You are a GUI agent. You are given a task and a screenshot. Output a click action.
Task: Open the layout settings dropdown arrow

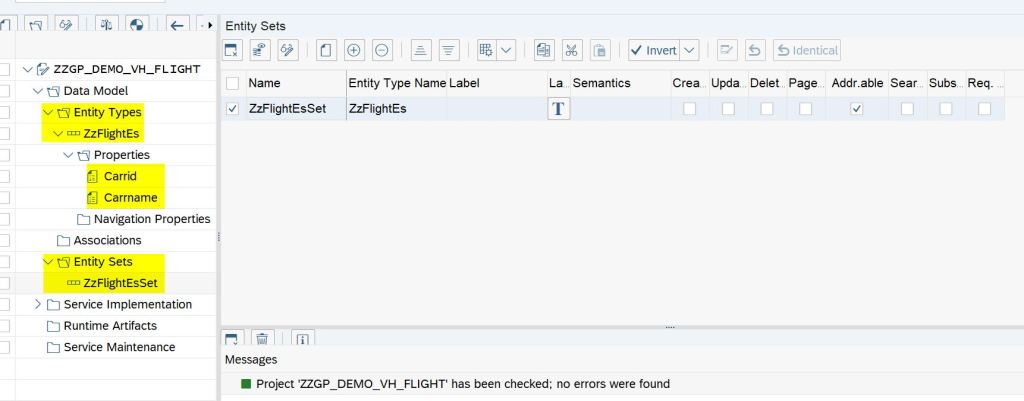pyautogui.click(x=506, y=50)
